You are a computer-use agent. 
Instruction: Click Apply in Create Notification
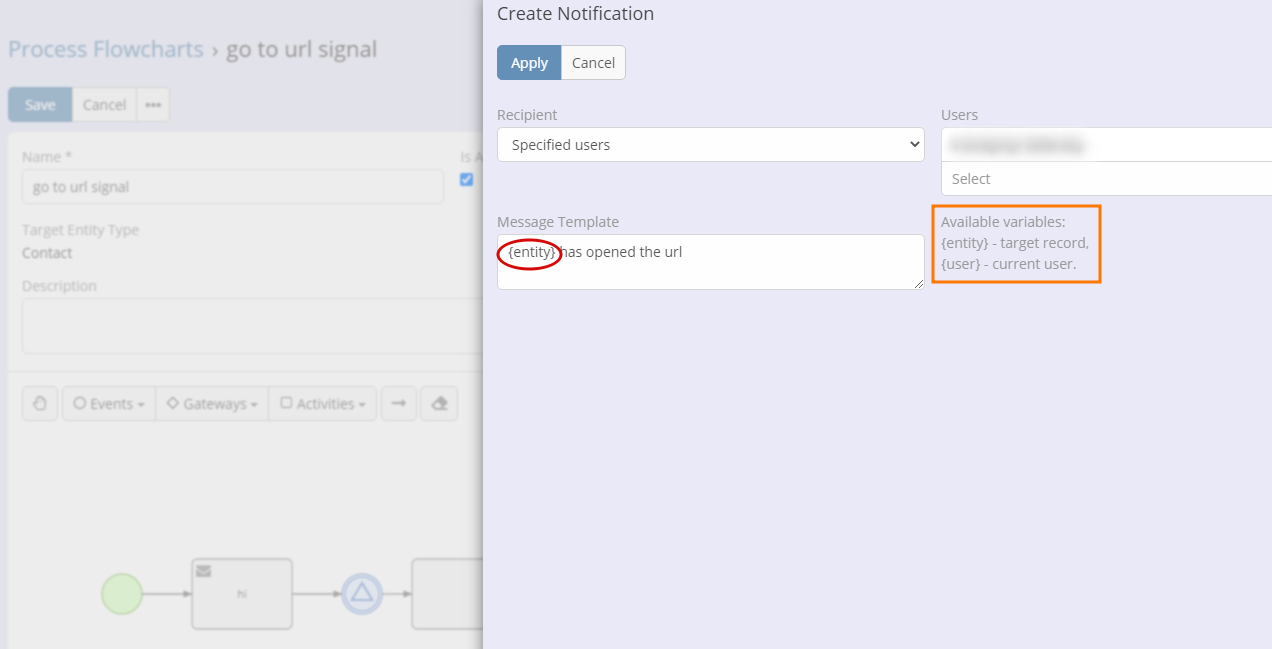[529, 63]
